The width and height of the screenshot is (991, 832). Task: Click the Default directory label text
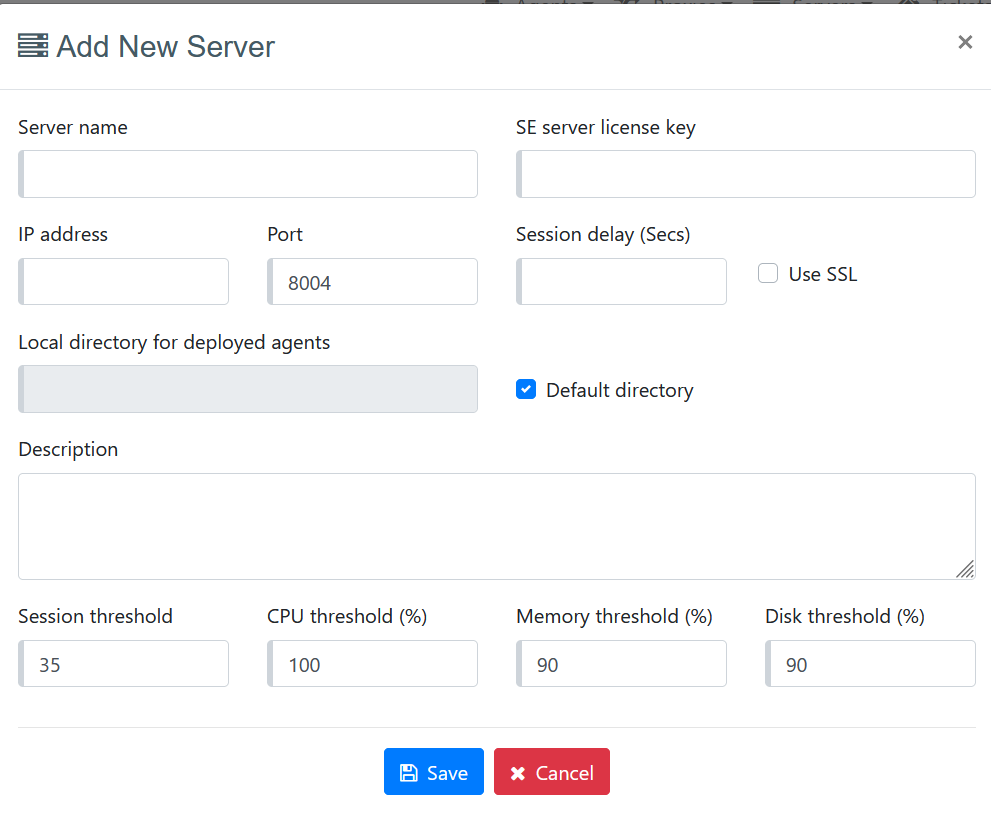pos(619,390)
